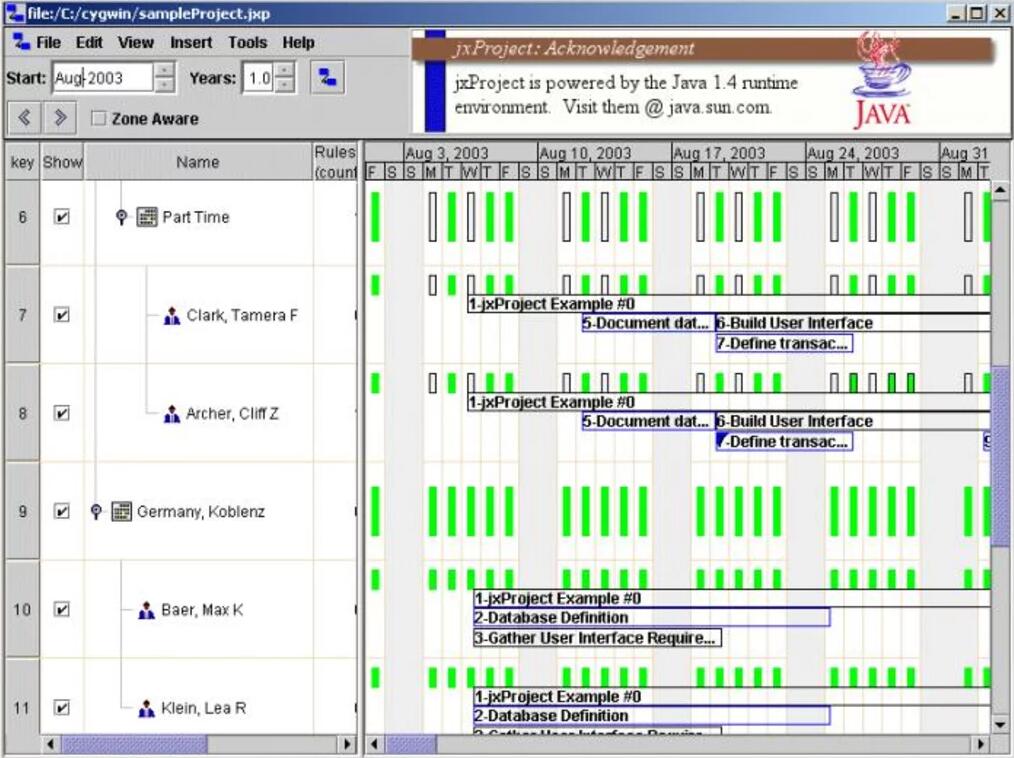Click the Java logo in the banner
The height and width of the screenshot is (758, 1014).
coord(881,82)
